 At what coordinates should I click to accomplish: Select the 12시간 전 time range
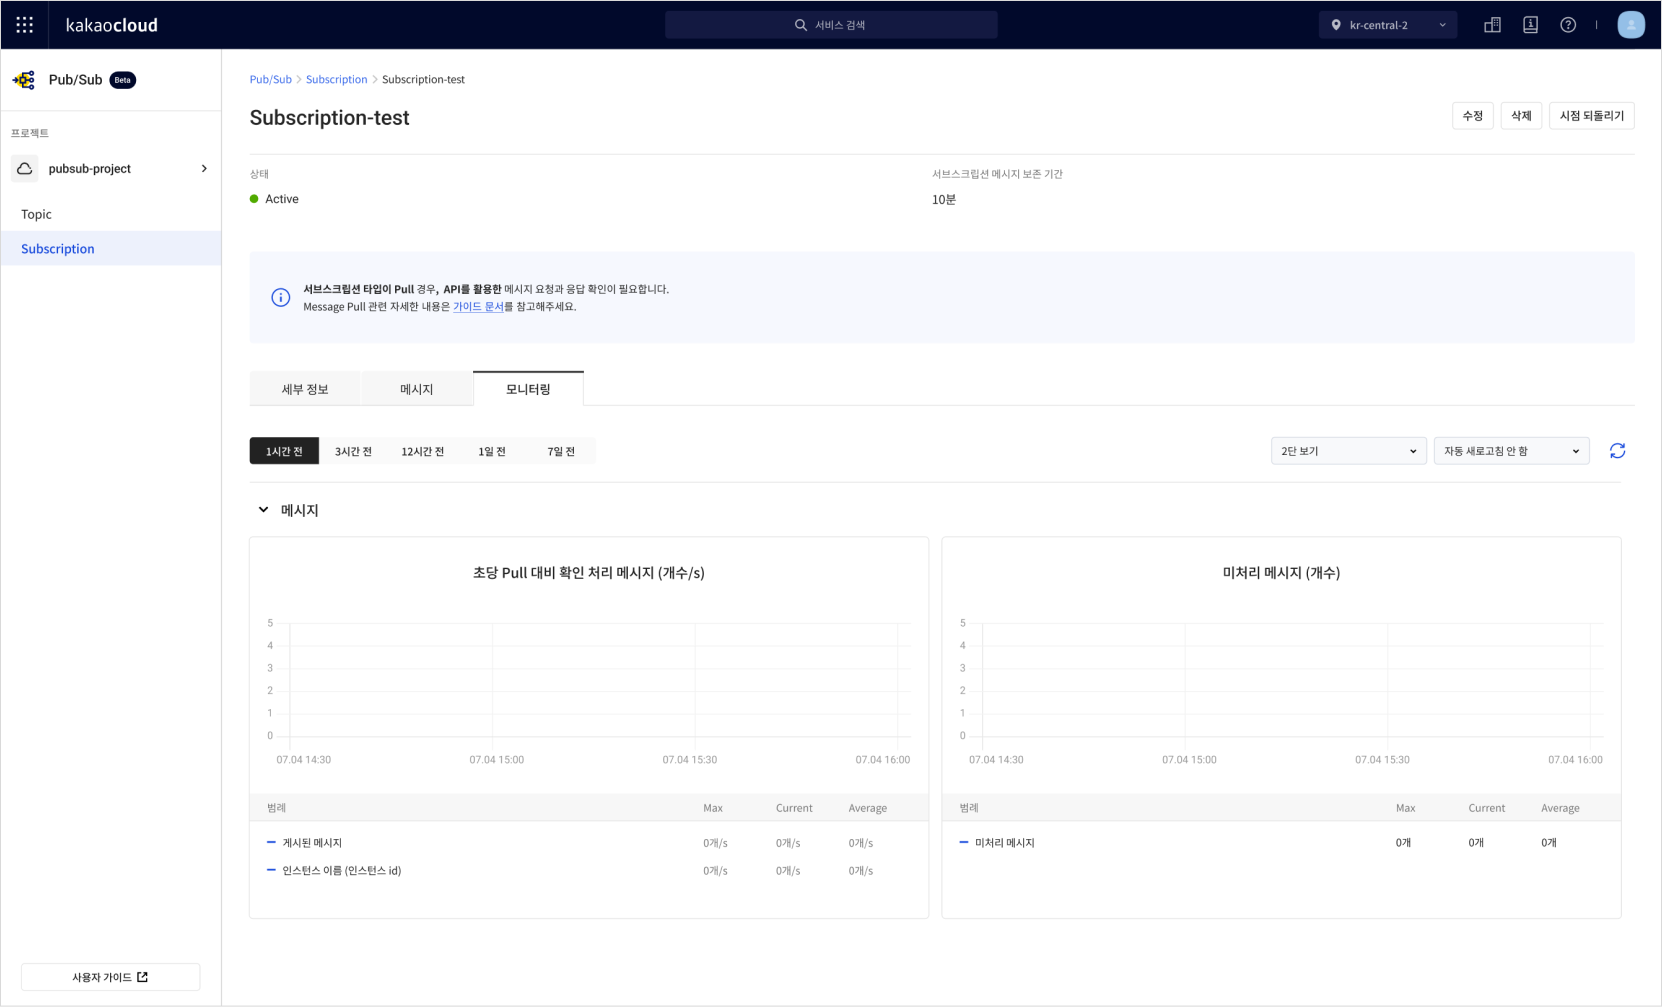point(423,451)
